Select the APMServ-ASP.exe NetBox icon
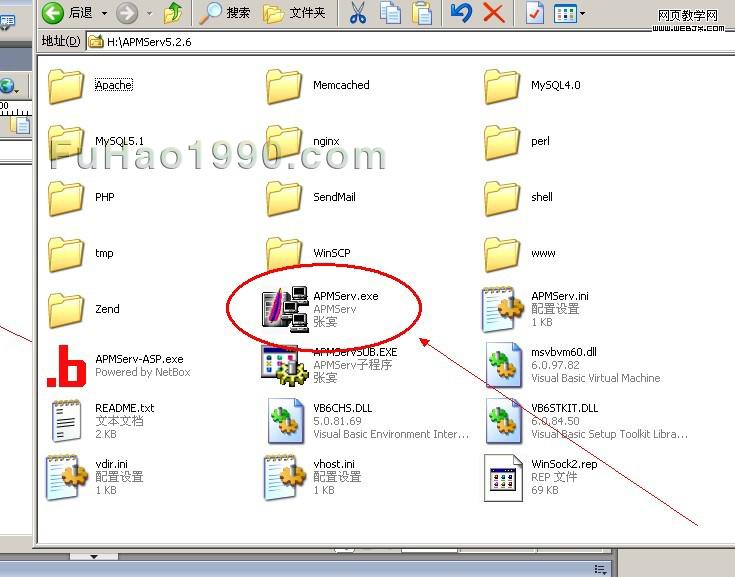 (67, 366)
